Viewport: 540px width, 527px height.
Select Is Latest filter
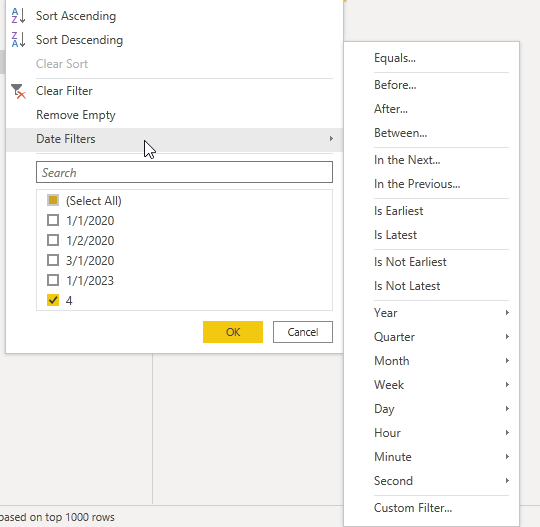(x=395, y=235)
